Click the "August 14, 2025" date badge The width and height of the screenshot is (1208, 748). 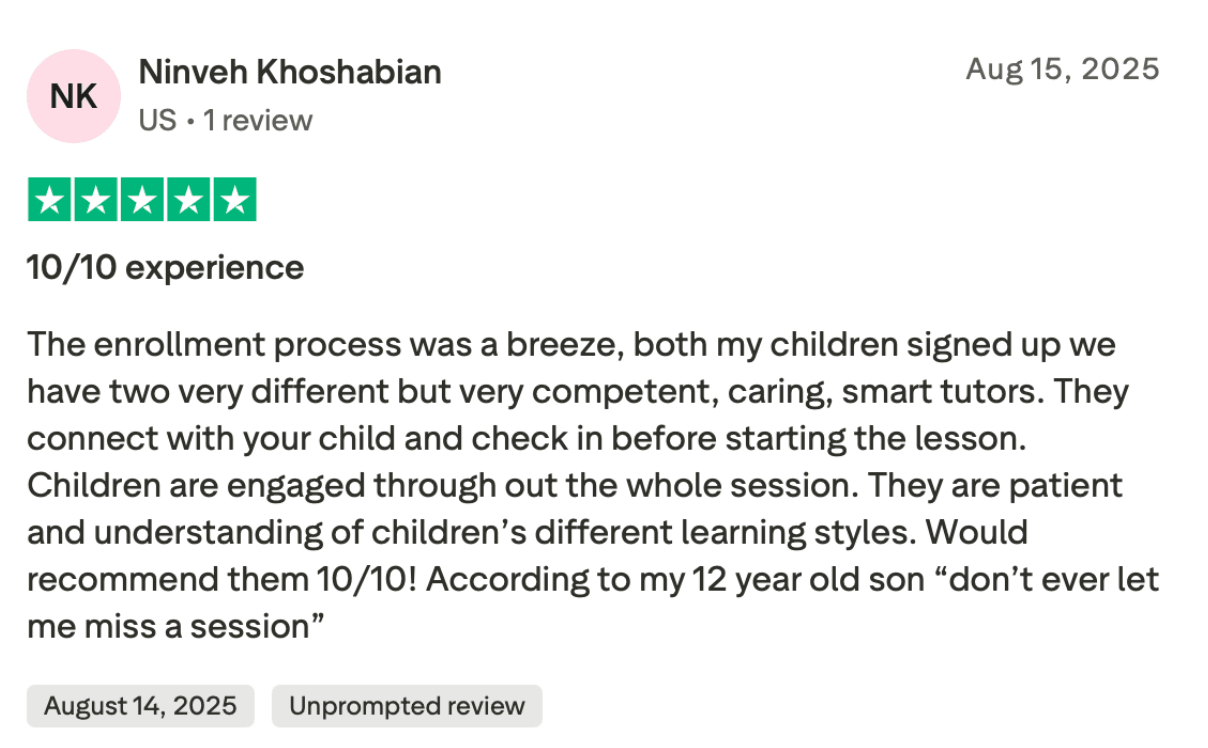140,706
